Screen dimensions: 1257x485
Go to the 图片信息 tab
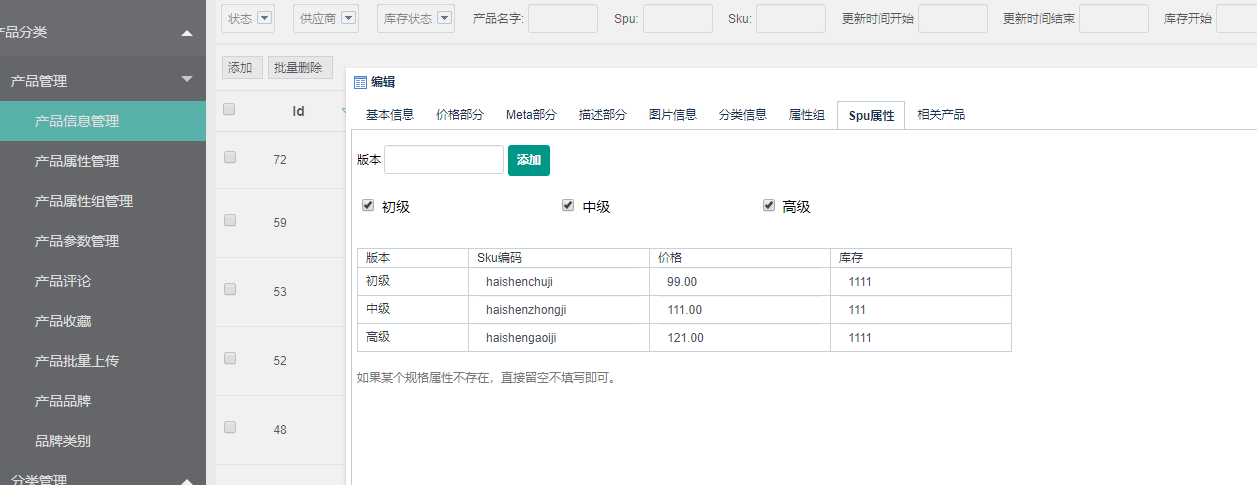coord(673,115)
